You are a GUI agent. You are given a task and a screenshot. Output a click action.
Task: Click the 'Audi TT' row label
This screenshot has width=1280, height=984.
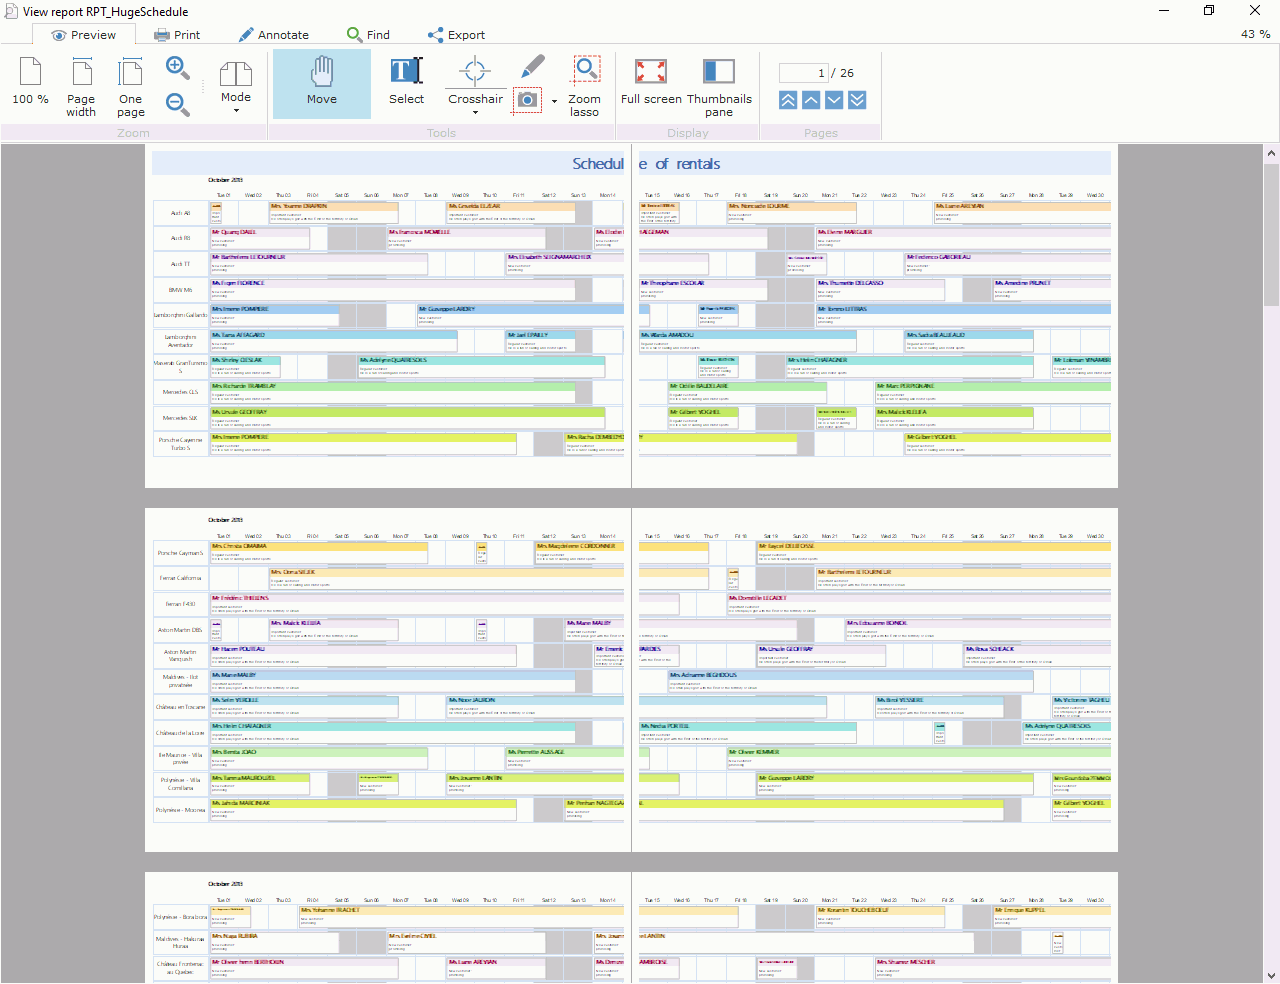tap(180, 264)
